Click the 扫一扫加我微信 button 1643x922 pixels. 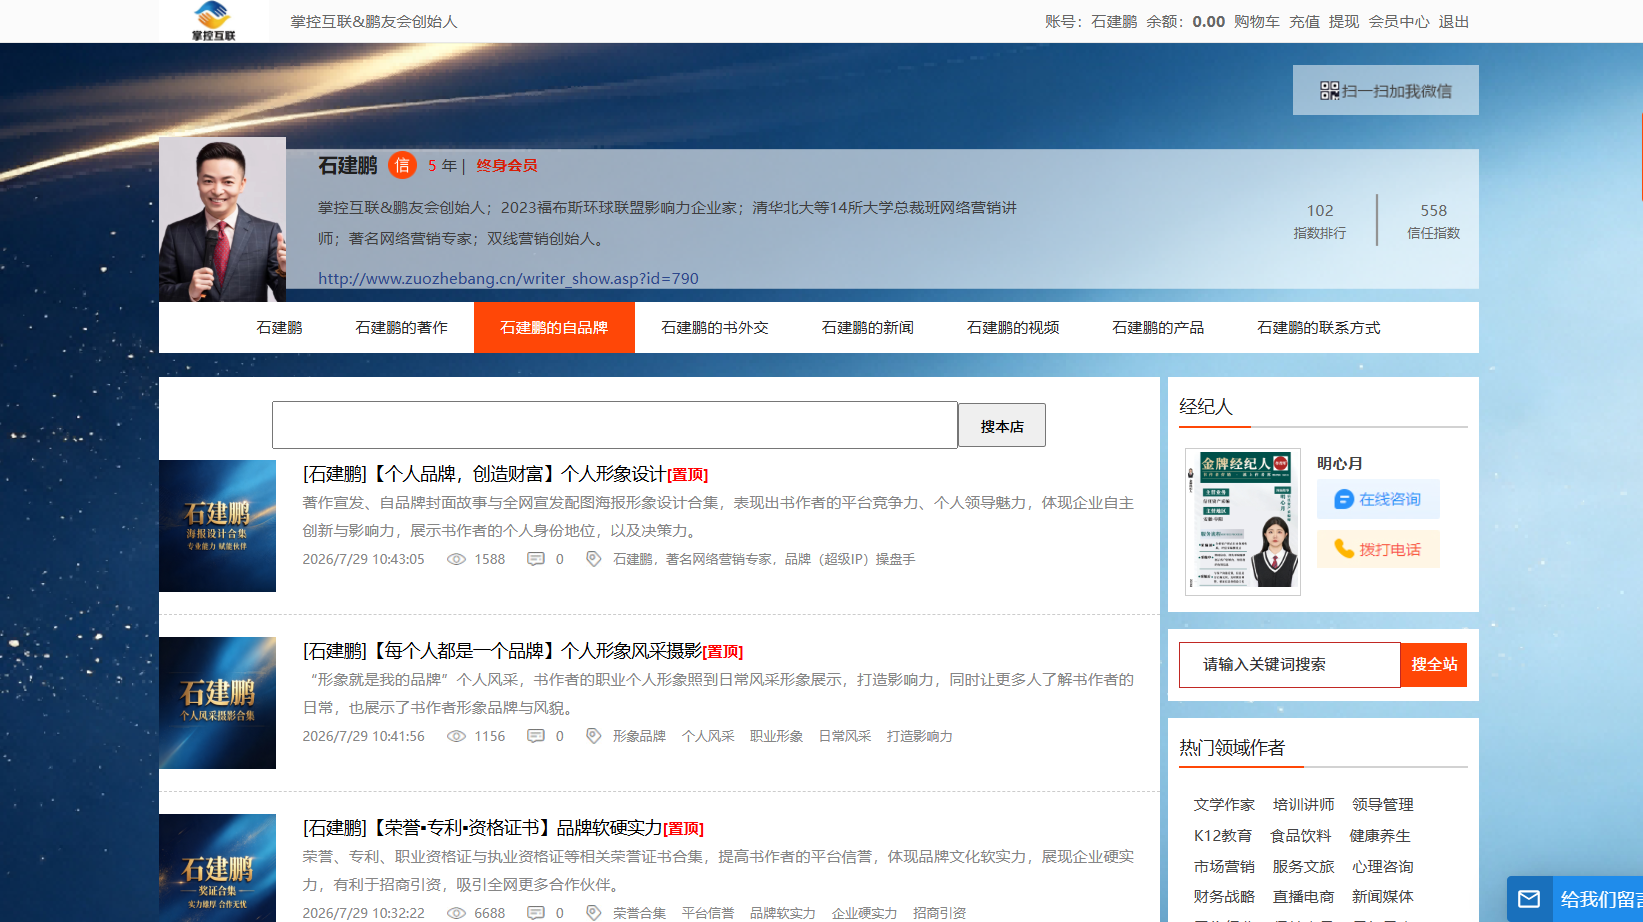click(x=1386, y=90)
